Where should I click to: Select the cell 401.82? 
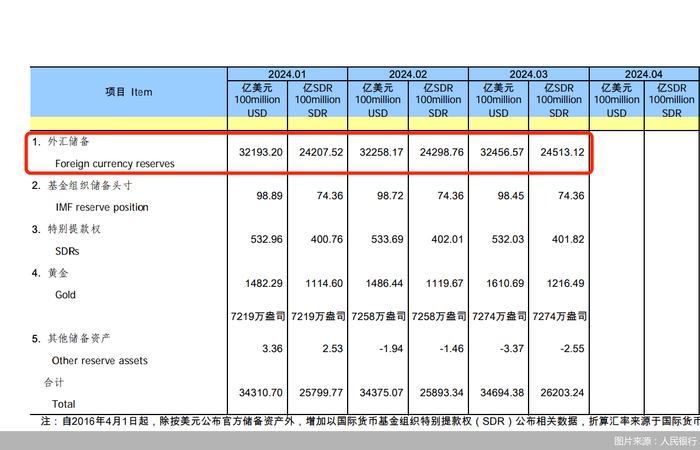(x=568, y=240)
